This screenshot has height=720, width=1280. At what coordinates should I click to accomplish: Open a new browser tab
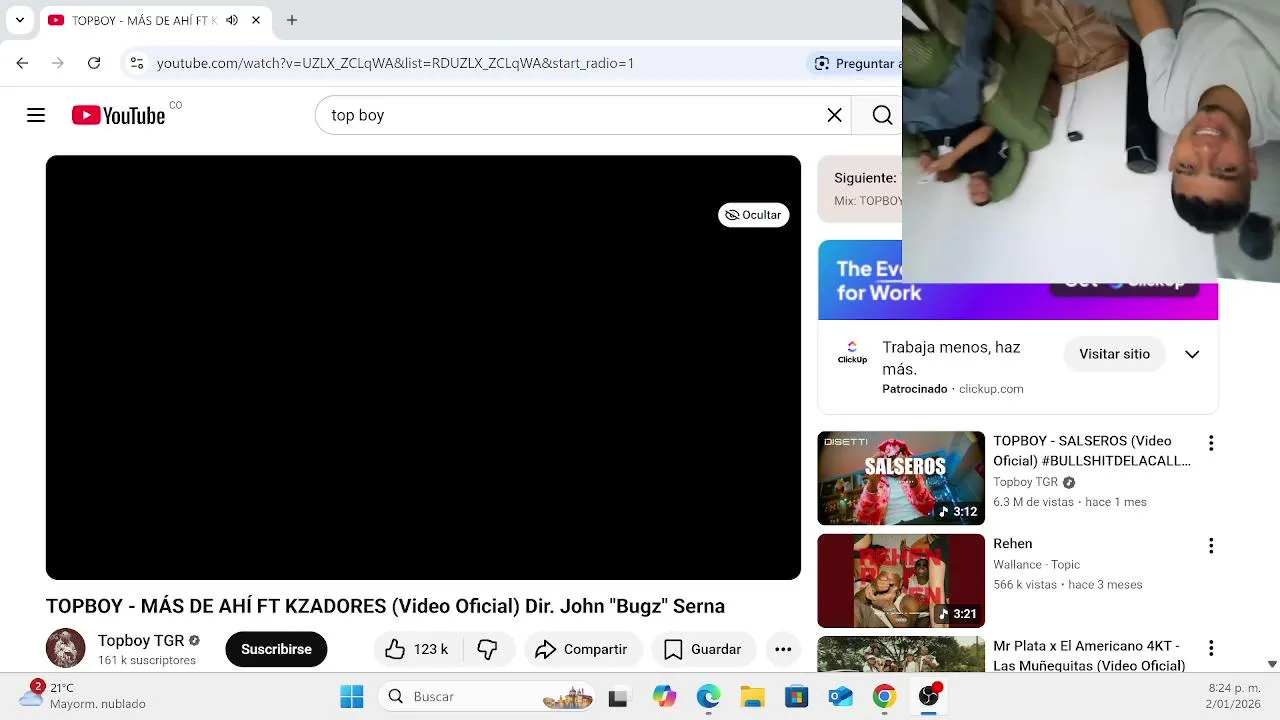coord(291,20)
